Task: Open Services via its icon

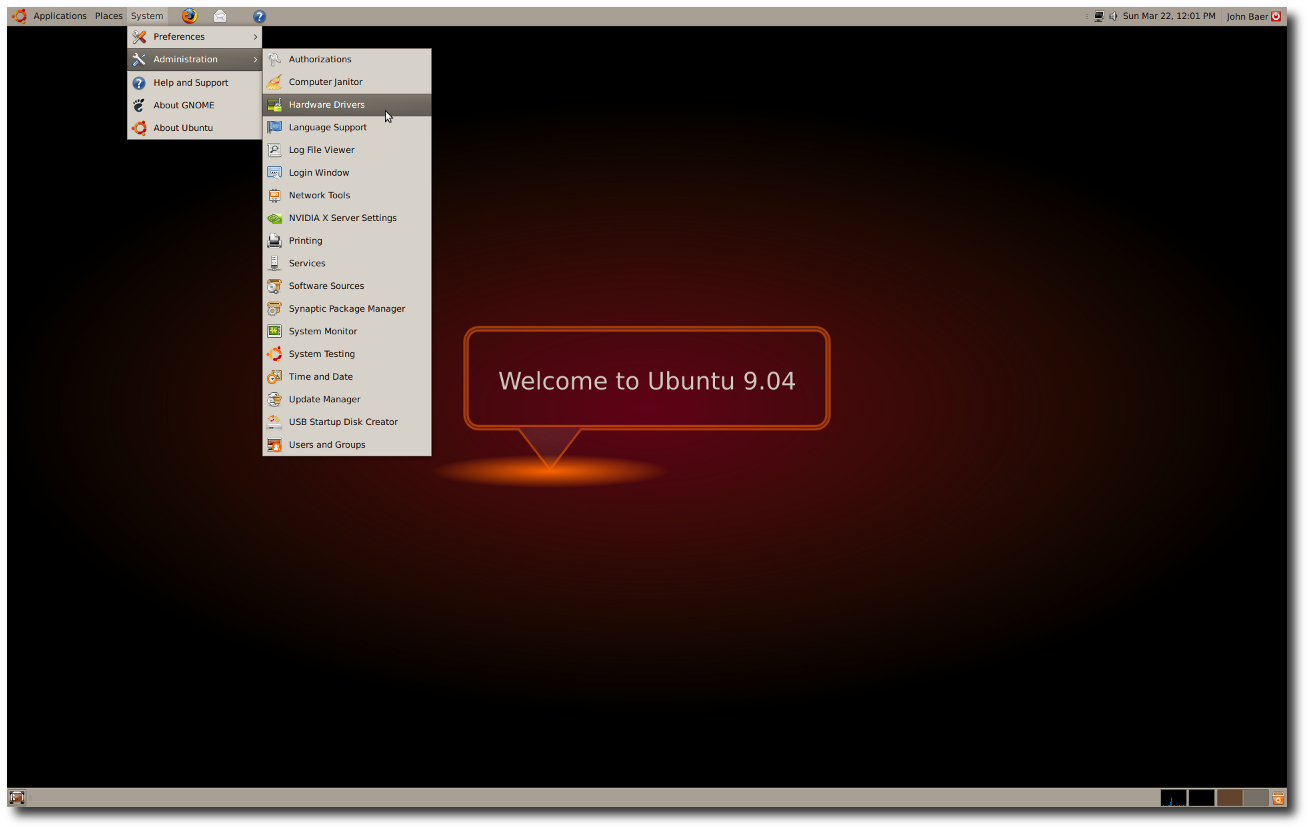Action: pos(274,263)
